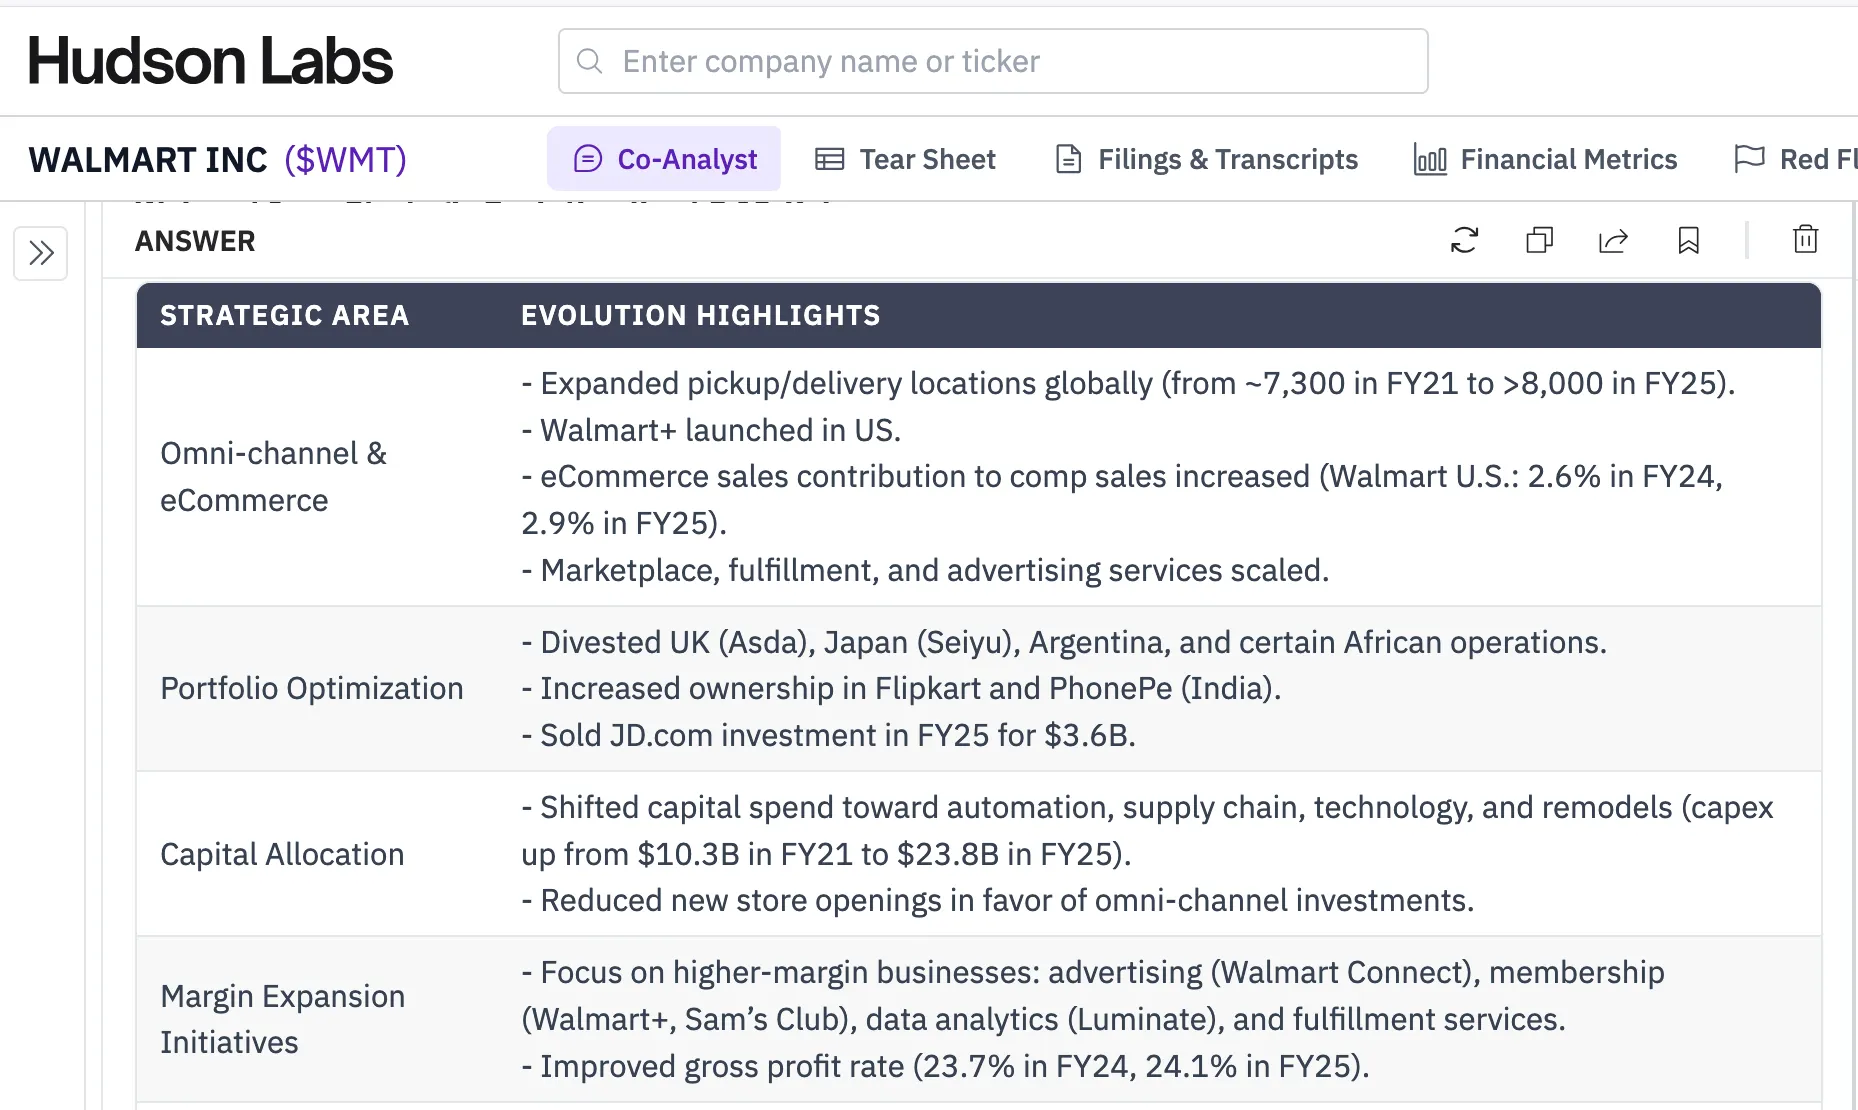Click the Tear Sheet table icon
The image size is (1858, 1110).
coord(830,159)
